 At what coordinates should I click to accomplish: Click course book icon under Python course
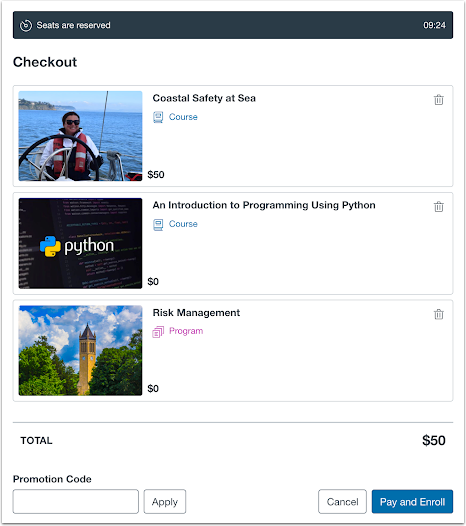pos(158,224)
